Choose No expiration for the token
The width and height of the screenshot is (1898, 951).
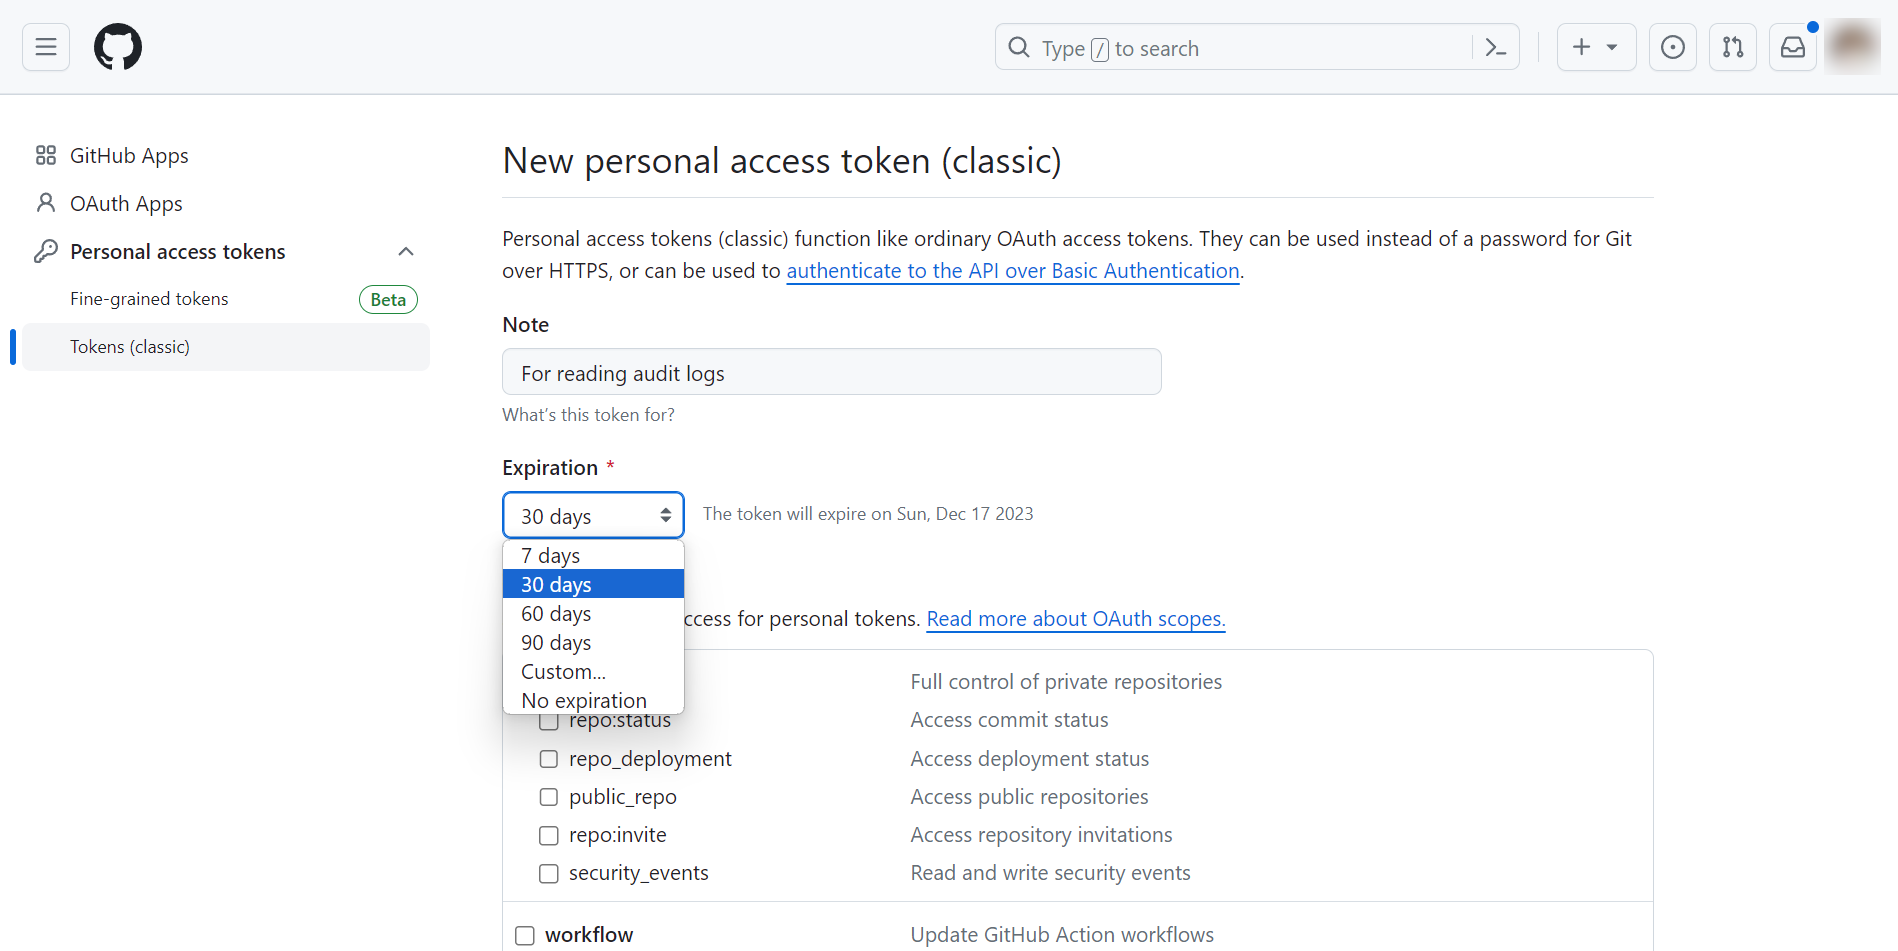click(583, 700)
